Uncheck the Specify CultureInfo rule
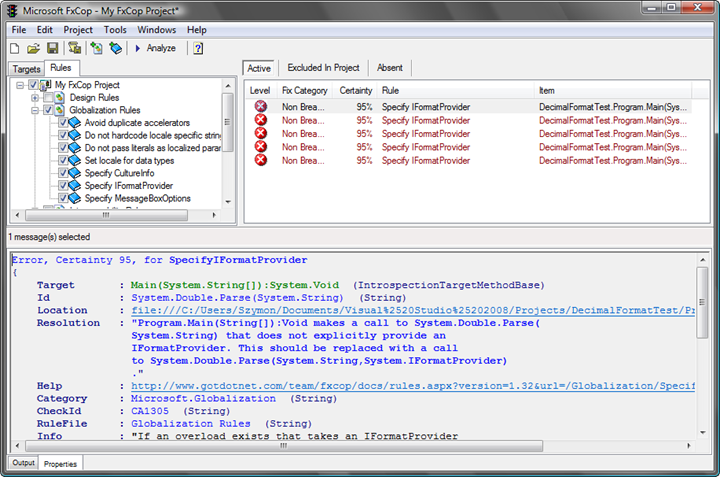The width and height of the screenshot is (720, 477). pyautogui.click(x=63, y=173)
